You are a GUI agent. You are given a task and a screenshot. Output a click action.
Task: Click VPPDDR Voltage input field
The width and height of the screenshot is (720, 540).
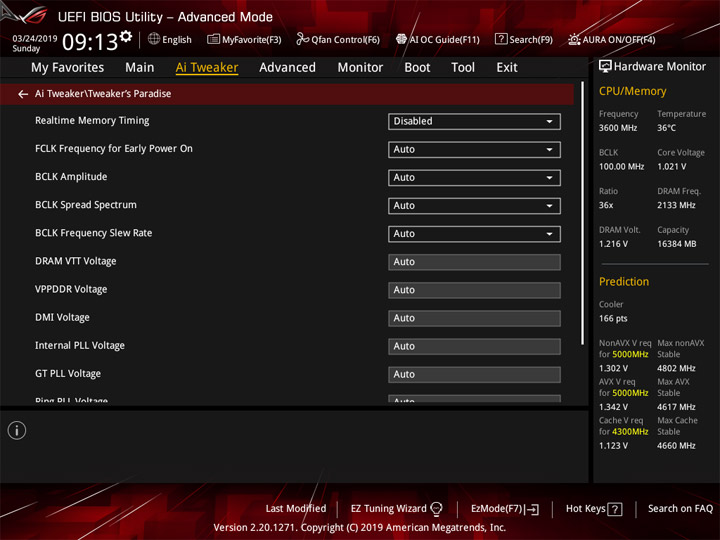point(474,290)
